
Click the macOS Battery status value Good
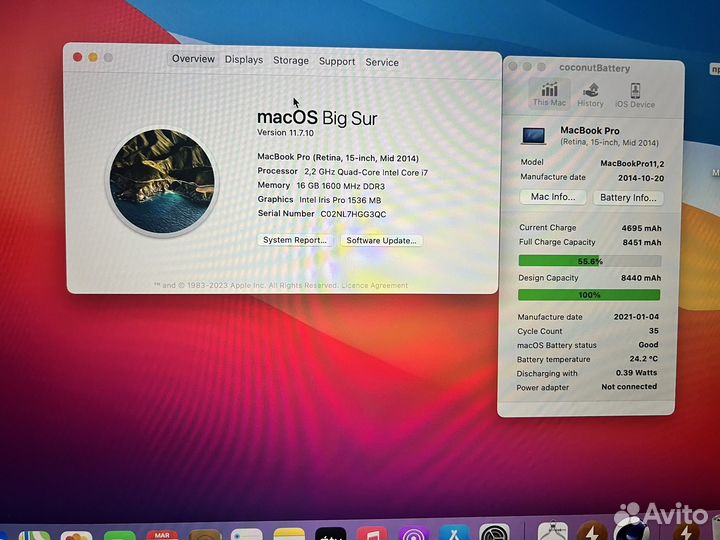(648, 344)
